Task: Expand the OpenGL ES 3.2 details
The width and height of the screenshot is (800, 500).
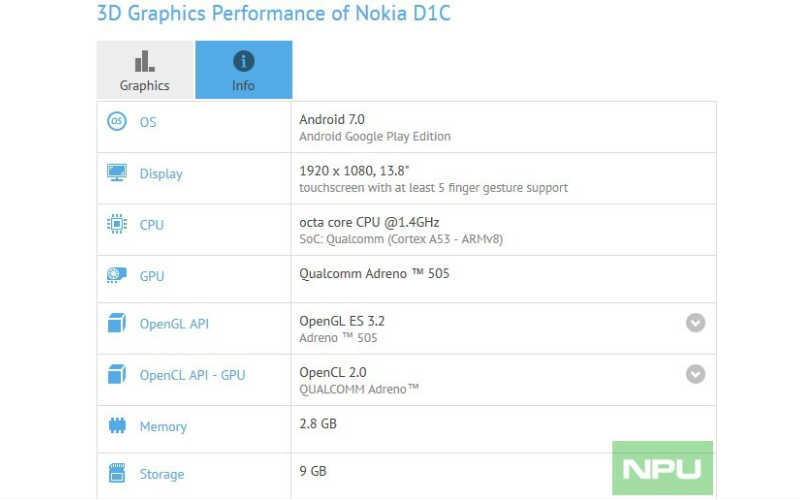Action: coord(695,322)
